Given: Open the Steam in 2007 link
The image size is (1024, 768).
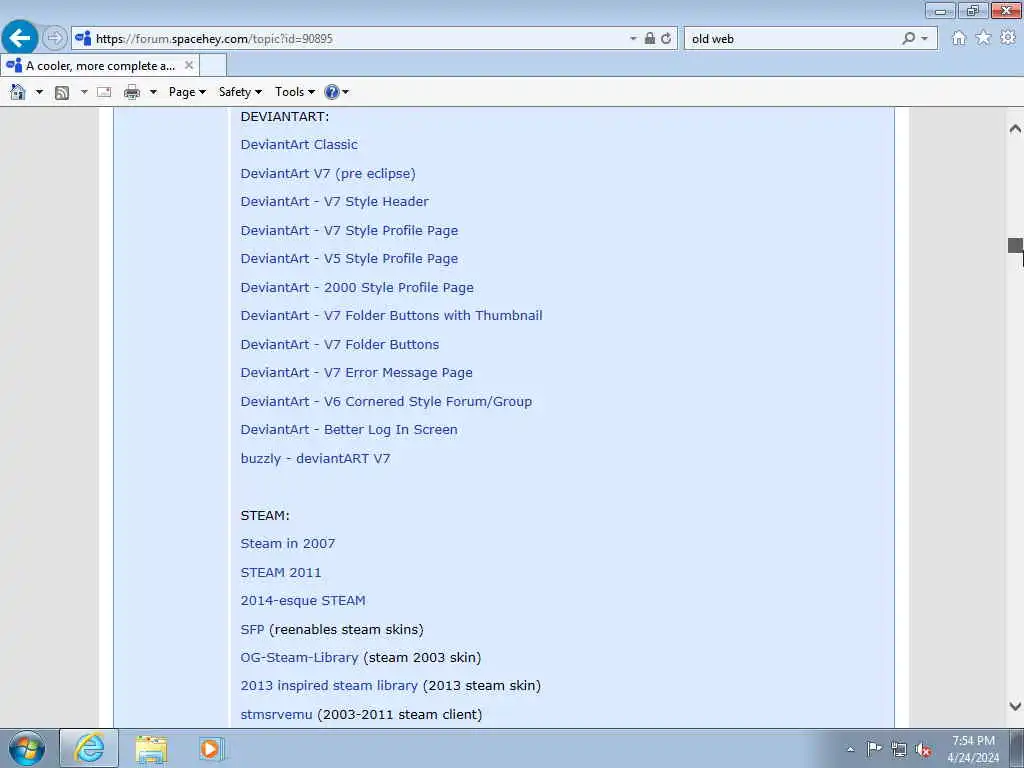Looking at the screenshot, I should 288,543.
